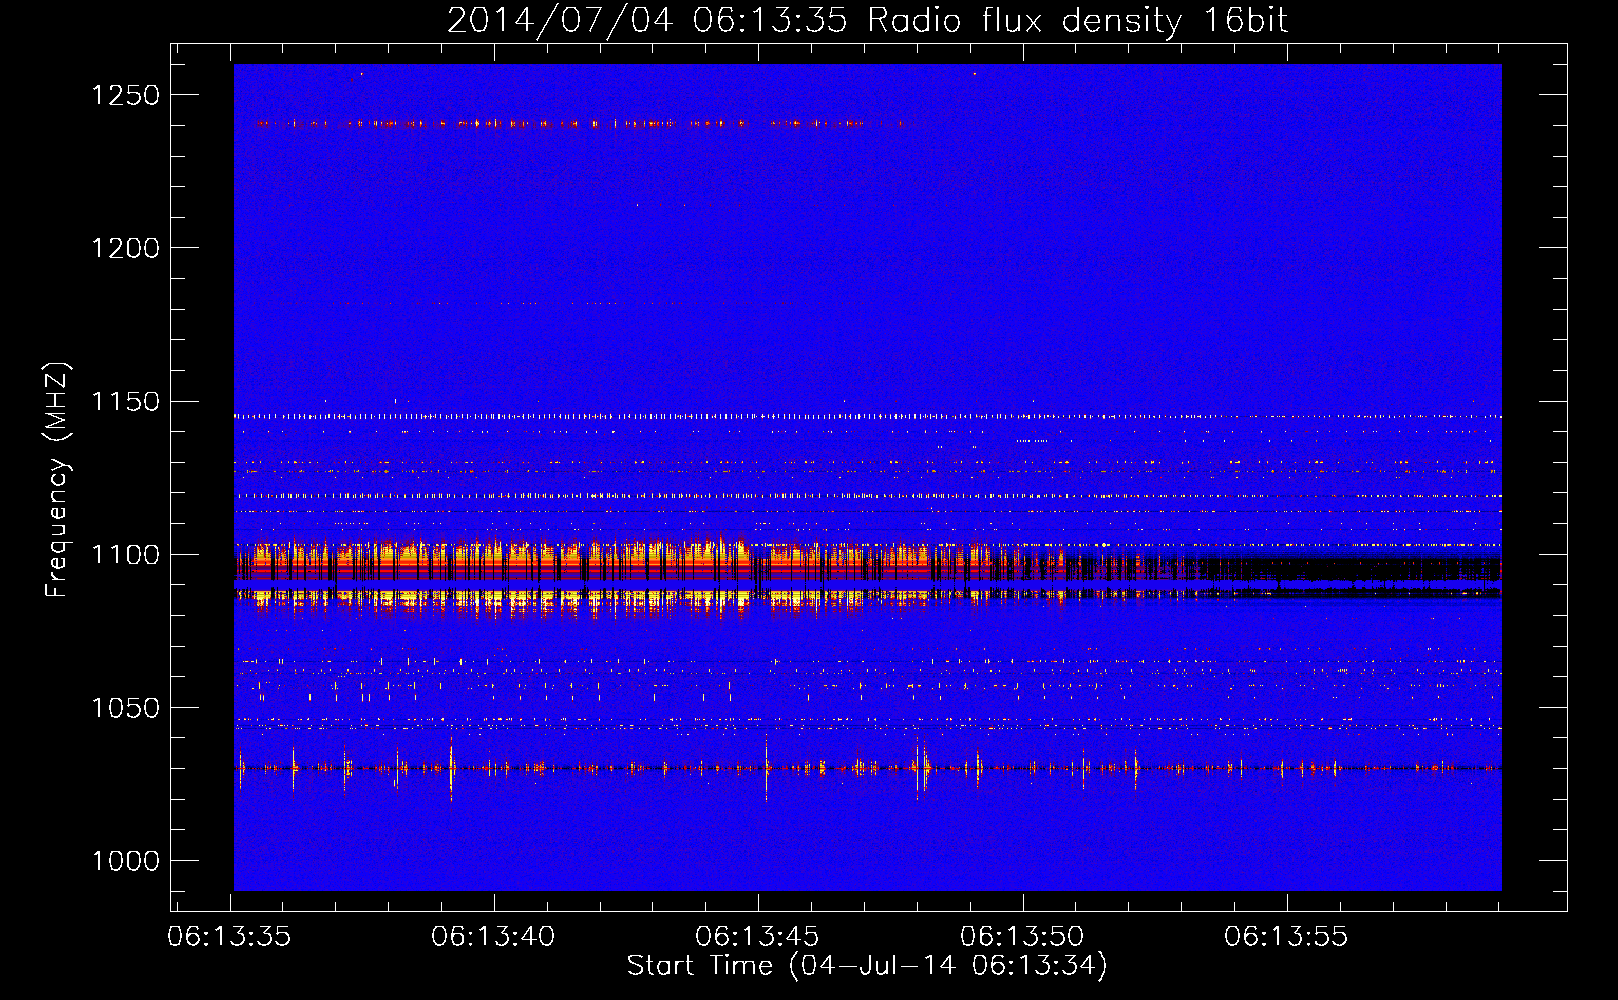Image resolution: width=1618 pixels, height=1000 pixels.
Task: Click the 'Start Time (04-Jul-14 06:13:34)' axis label
Action: [x=867, y=966]
